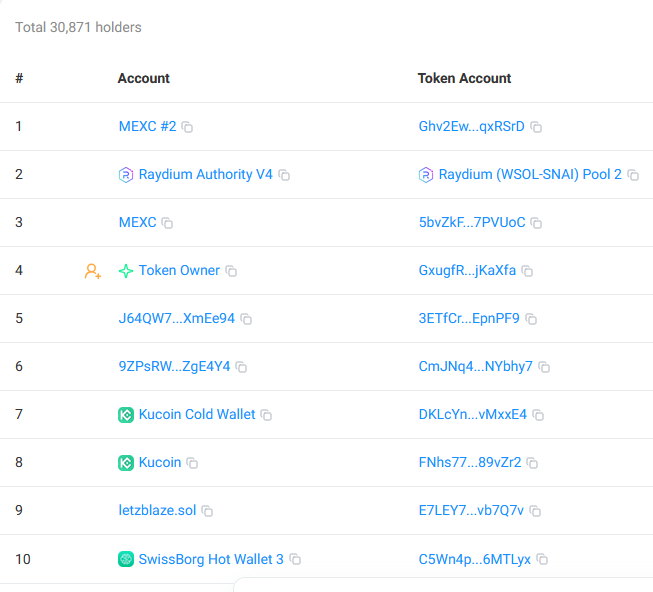Click the Token Account column header
Image resolution: width=653 pixels, height=592 pixels.
464,78
